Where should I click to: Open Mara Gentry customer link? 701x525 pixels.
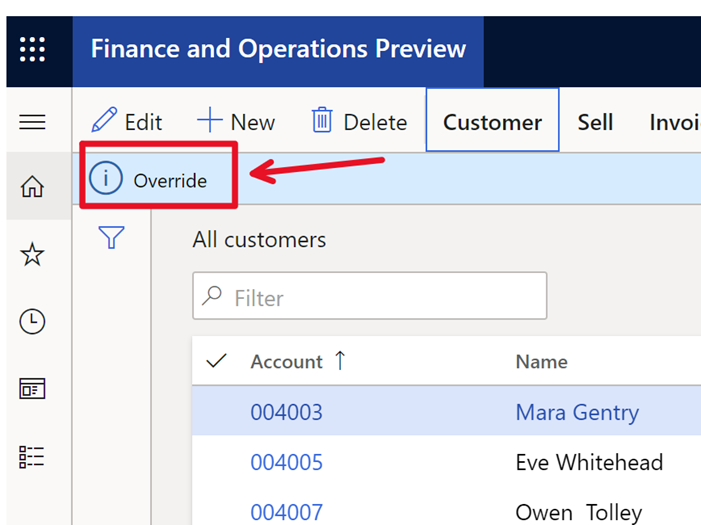(x=577, y=412)
